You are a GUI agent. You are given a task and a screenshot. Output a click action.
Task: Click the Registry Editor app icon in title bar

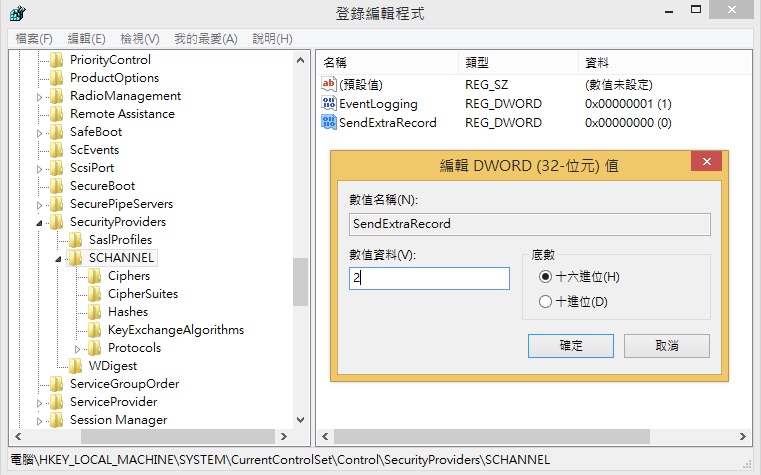point(17,14)
